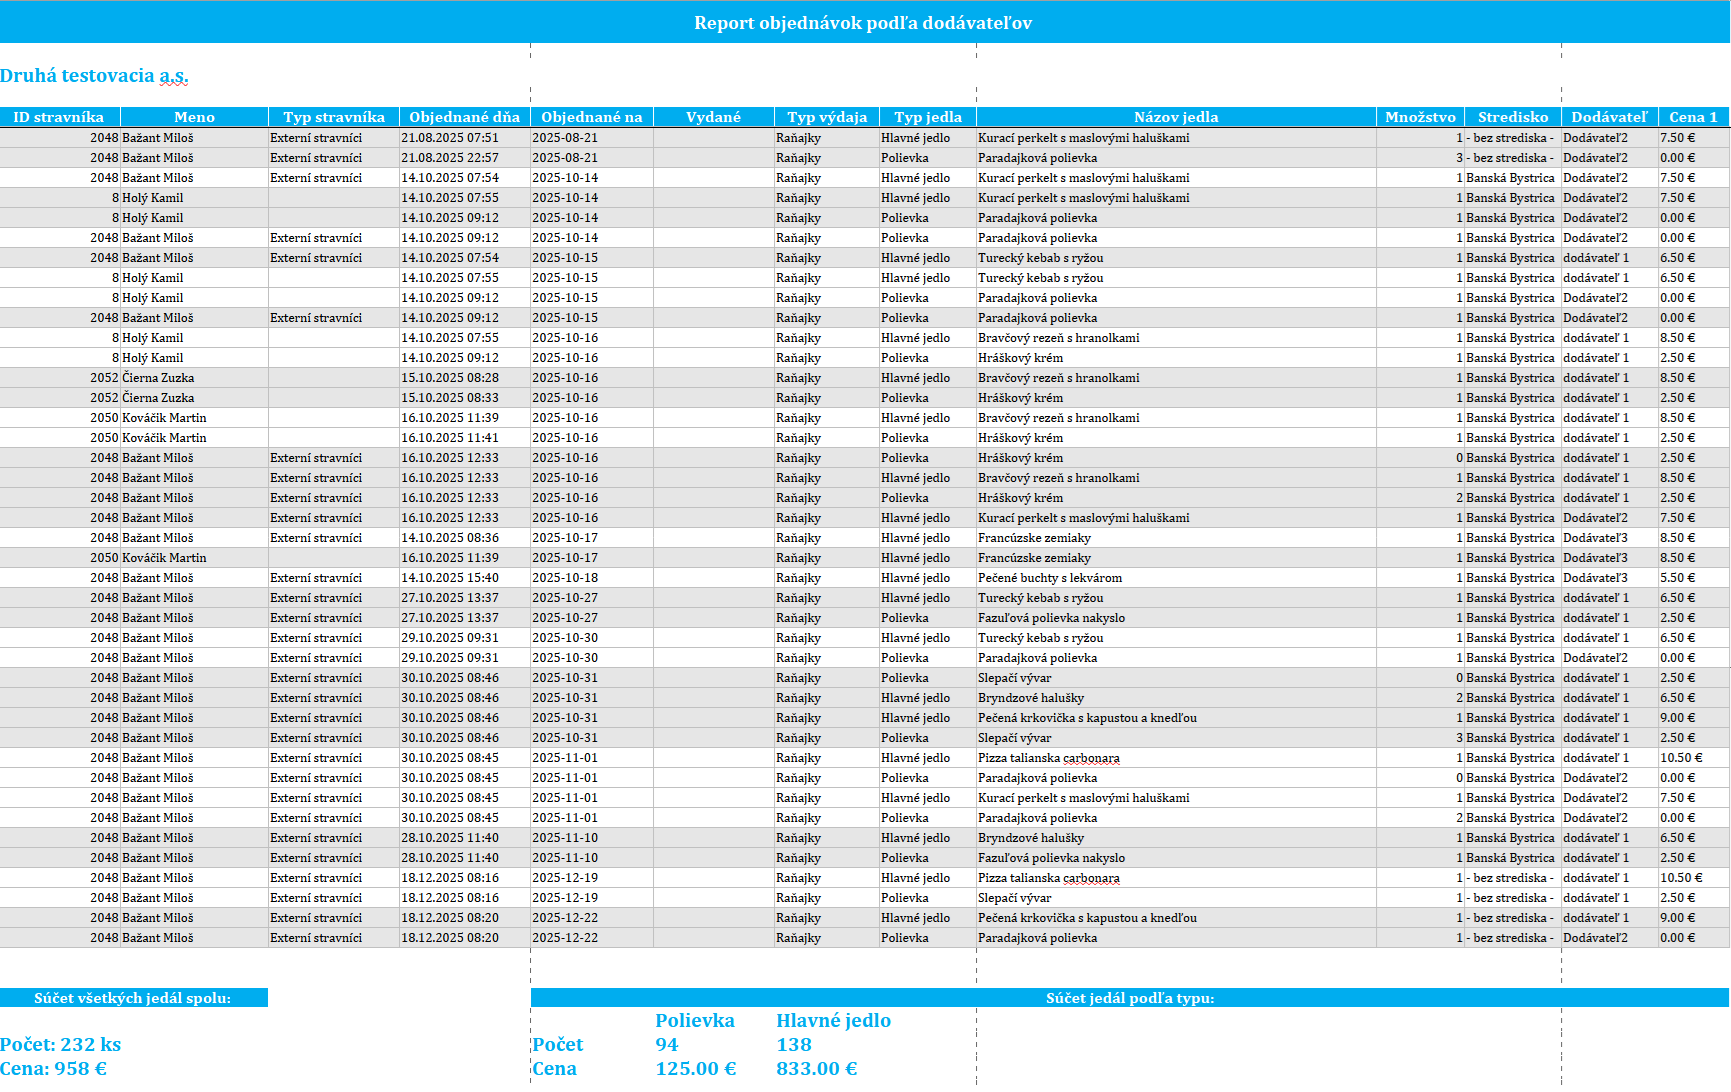
Task: Select the "Dodávateľ" column header
Action: [x=1609, y=117]
